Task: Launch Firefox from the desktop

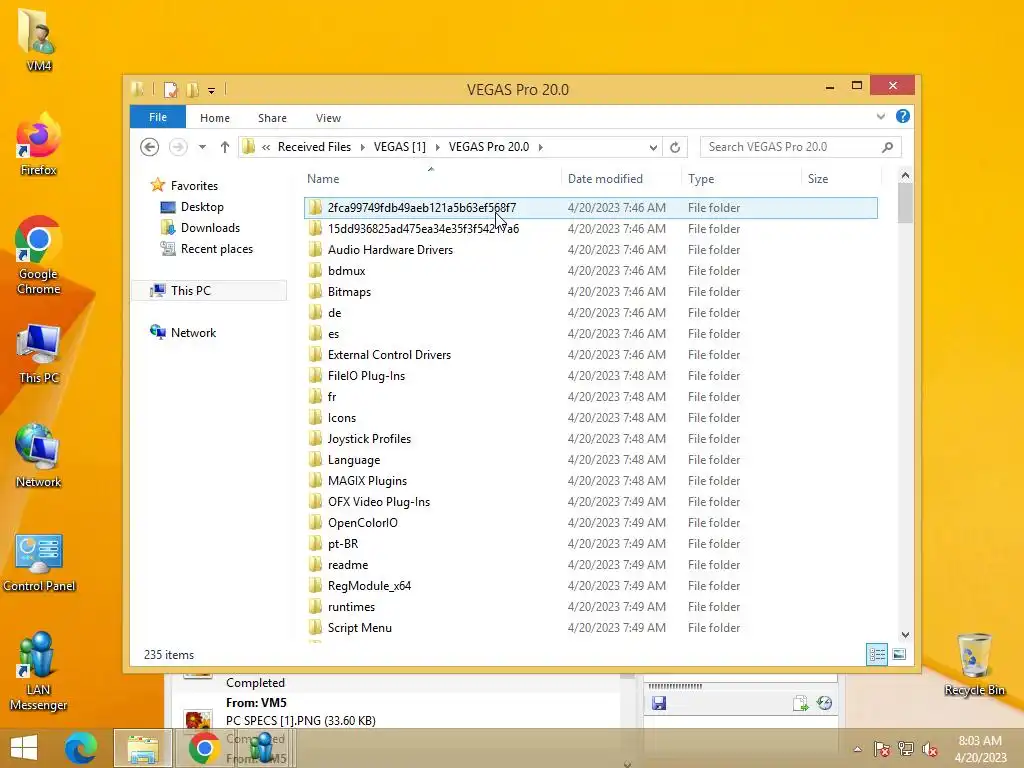Action: [39, 144]
